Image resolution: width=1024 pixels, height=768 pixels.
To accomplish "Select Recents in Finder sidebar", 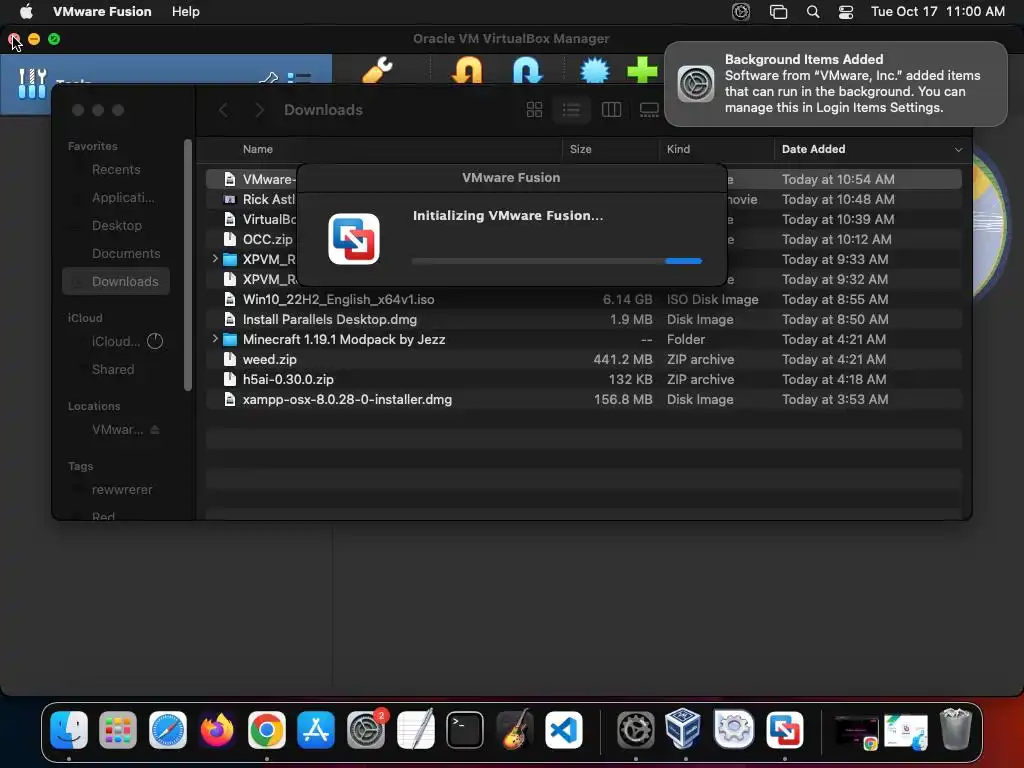I will click(x=116, y=170).
